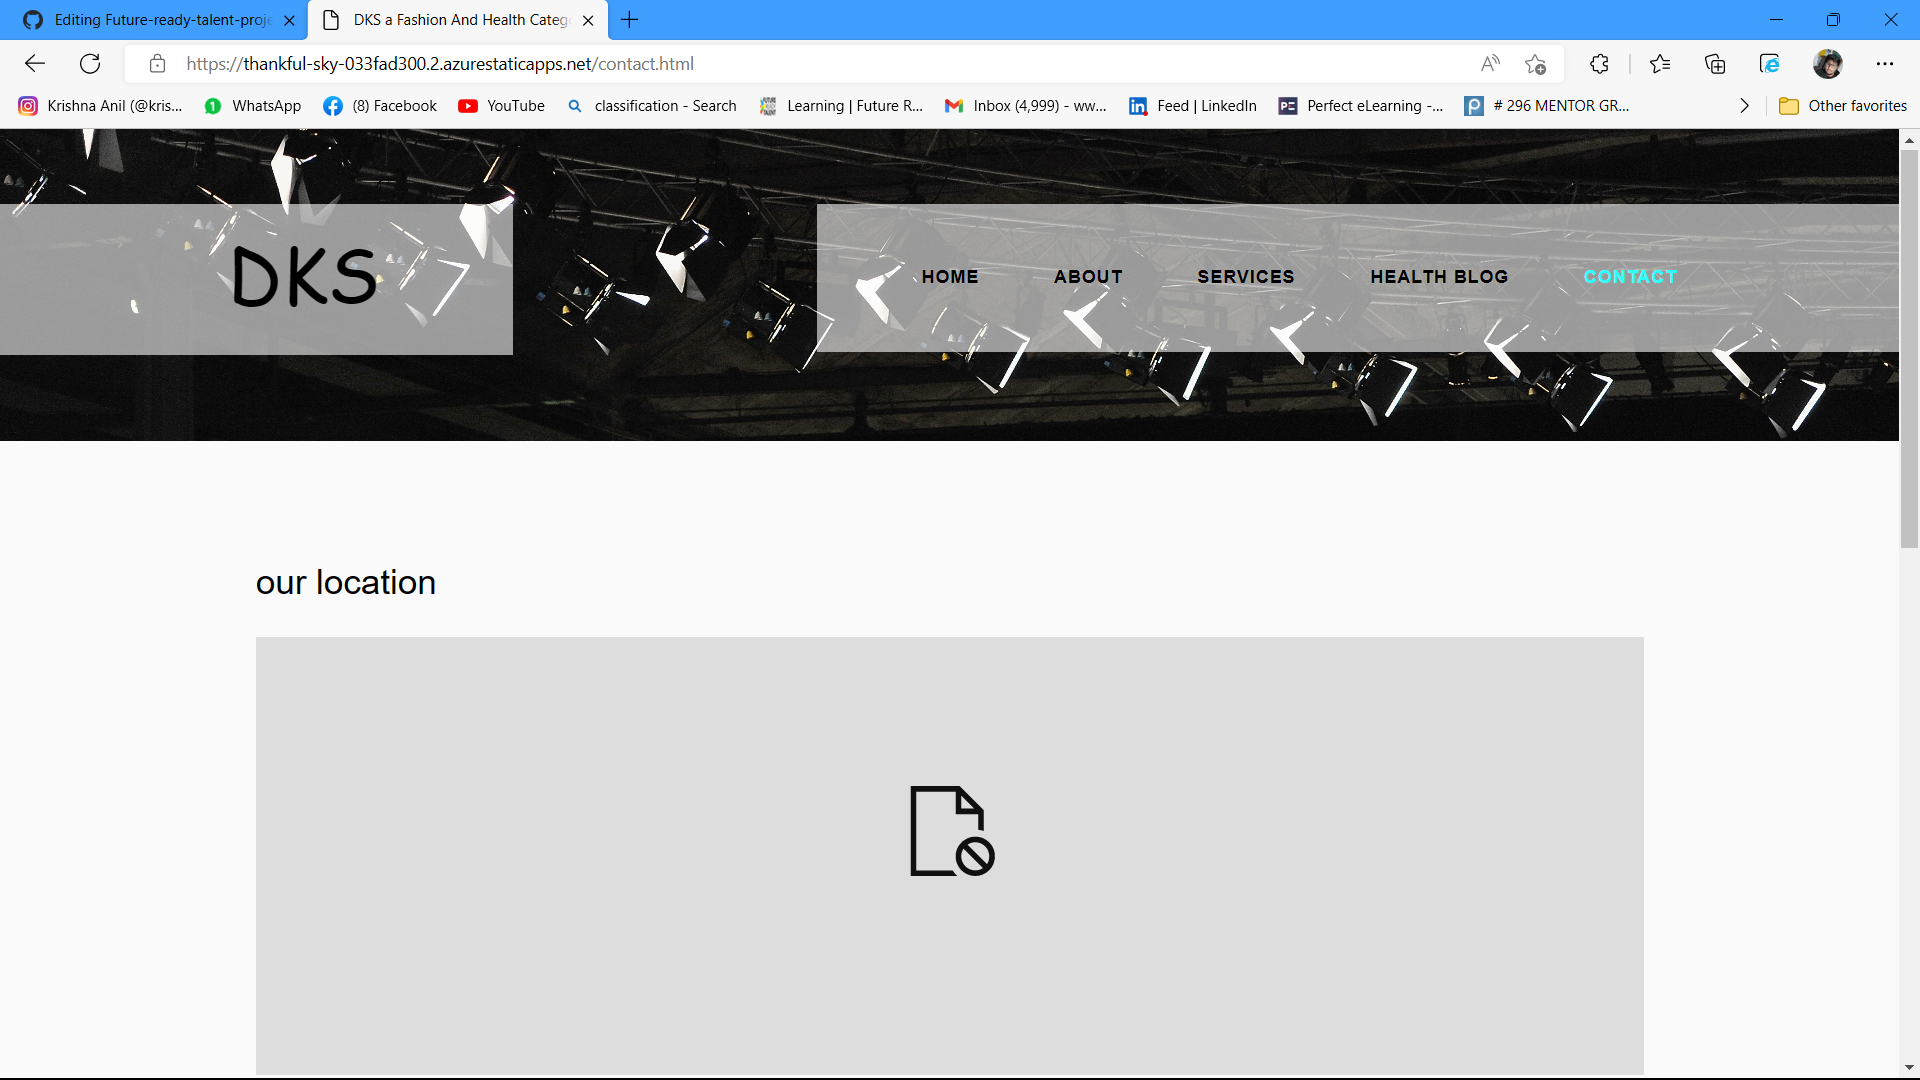The height and width of the screenshot is (1080, 1920).
Task: Open the Settings and more ellipsis menu
Action: tap(1885, 64)
